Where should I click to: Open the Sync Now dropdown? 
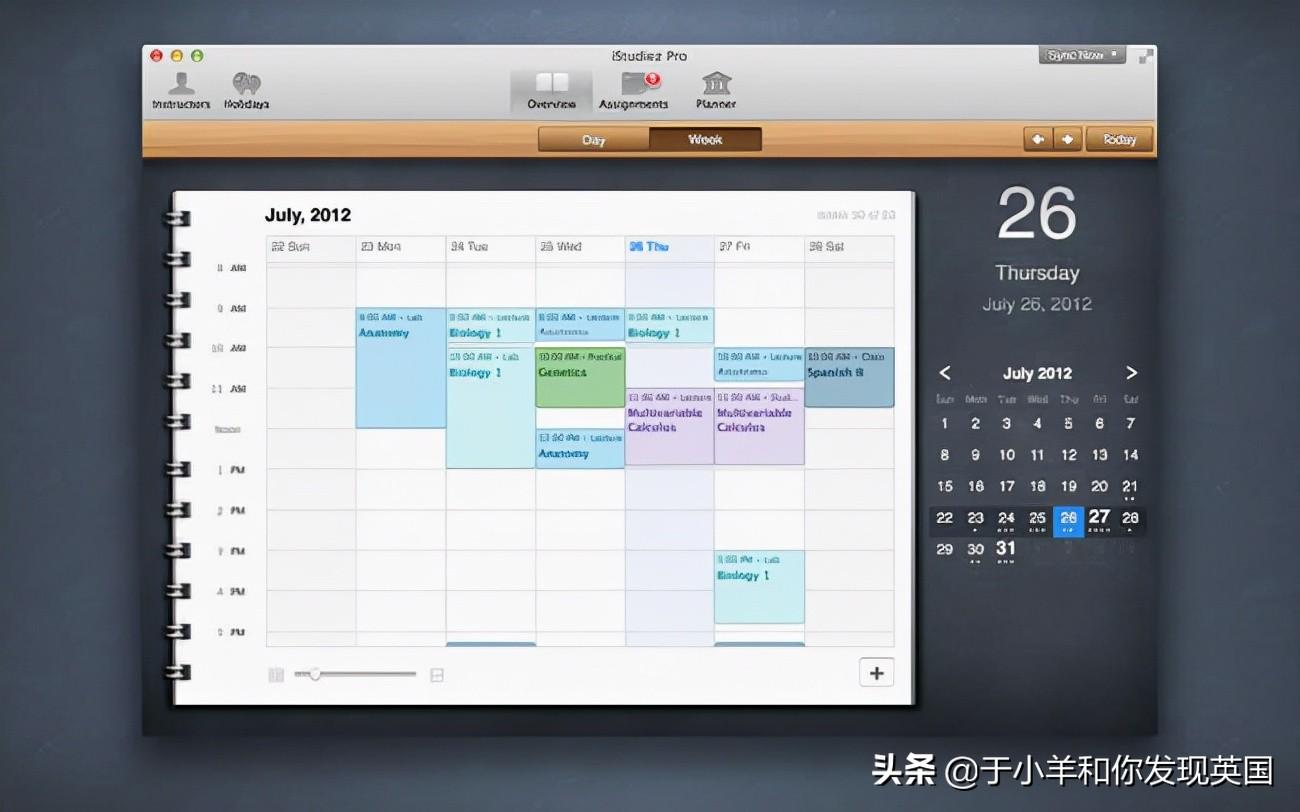point(1082,56)
